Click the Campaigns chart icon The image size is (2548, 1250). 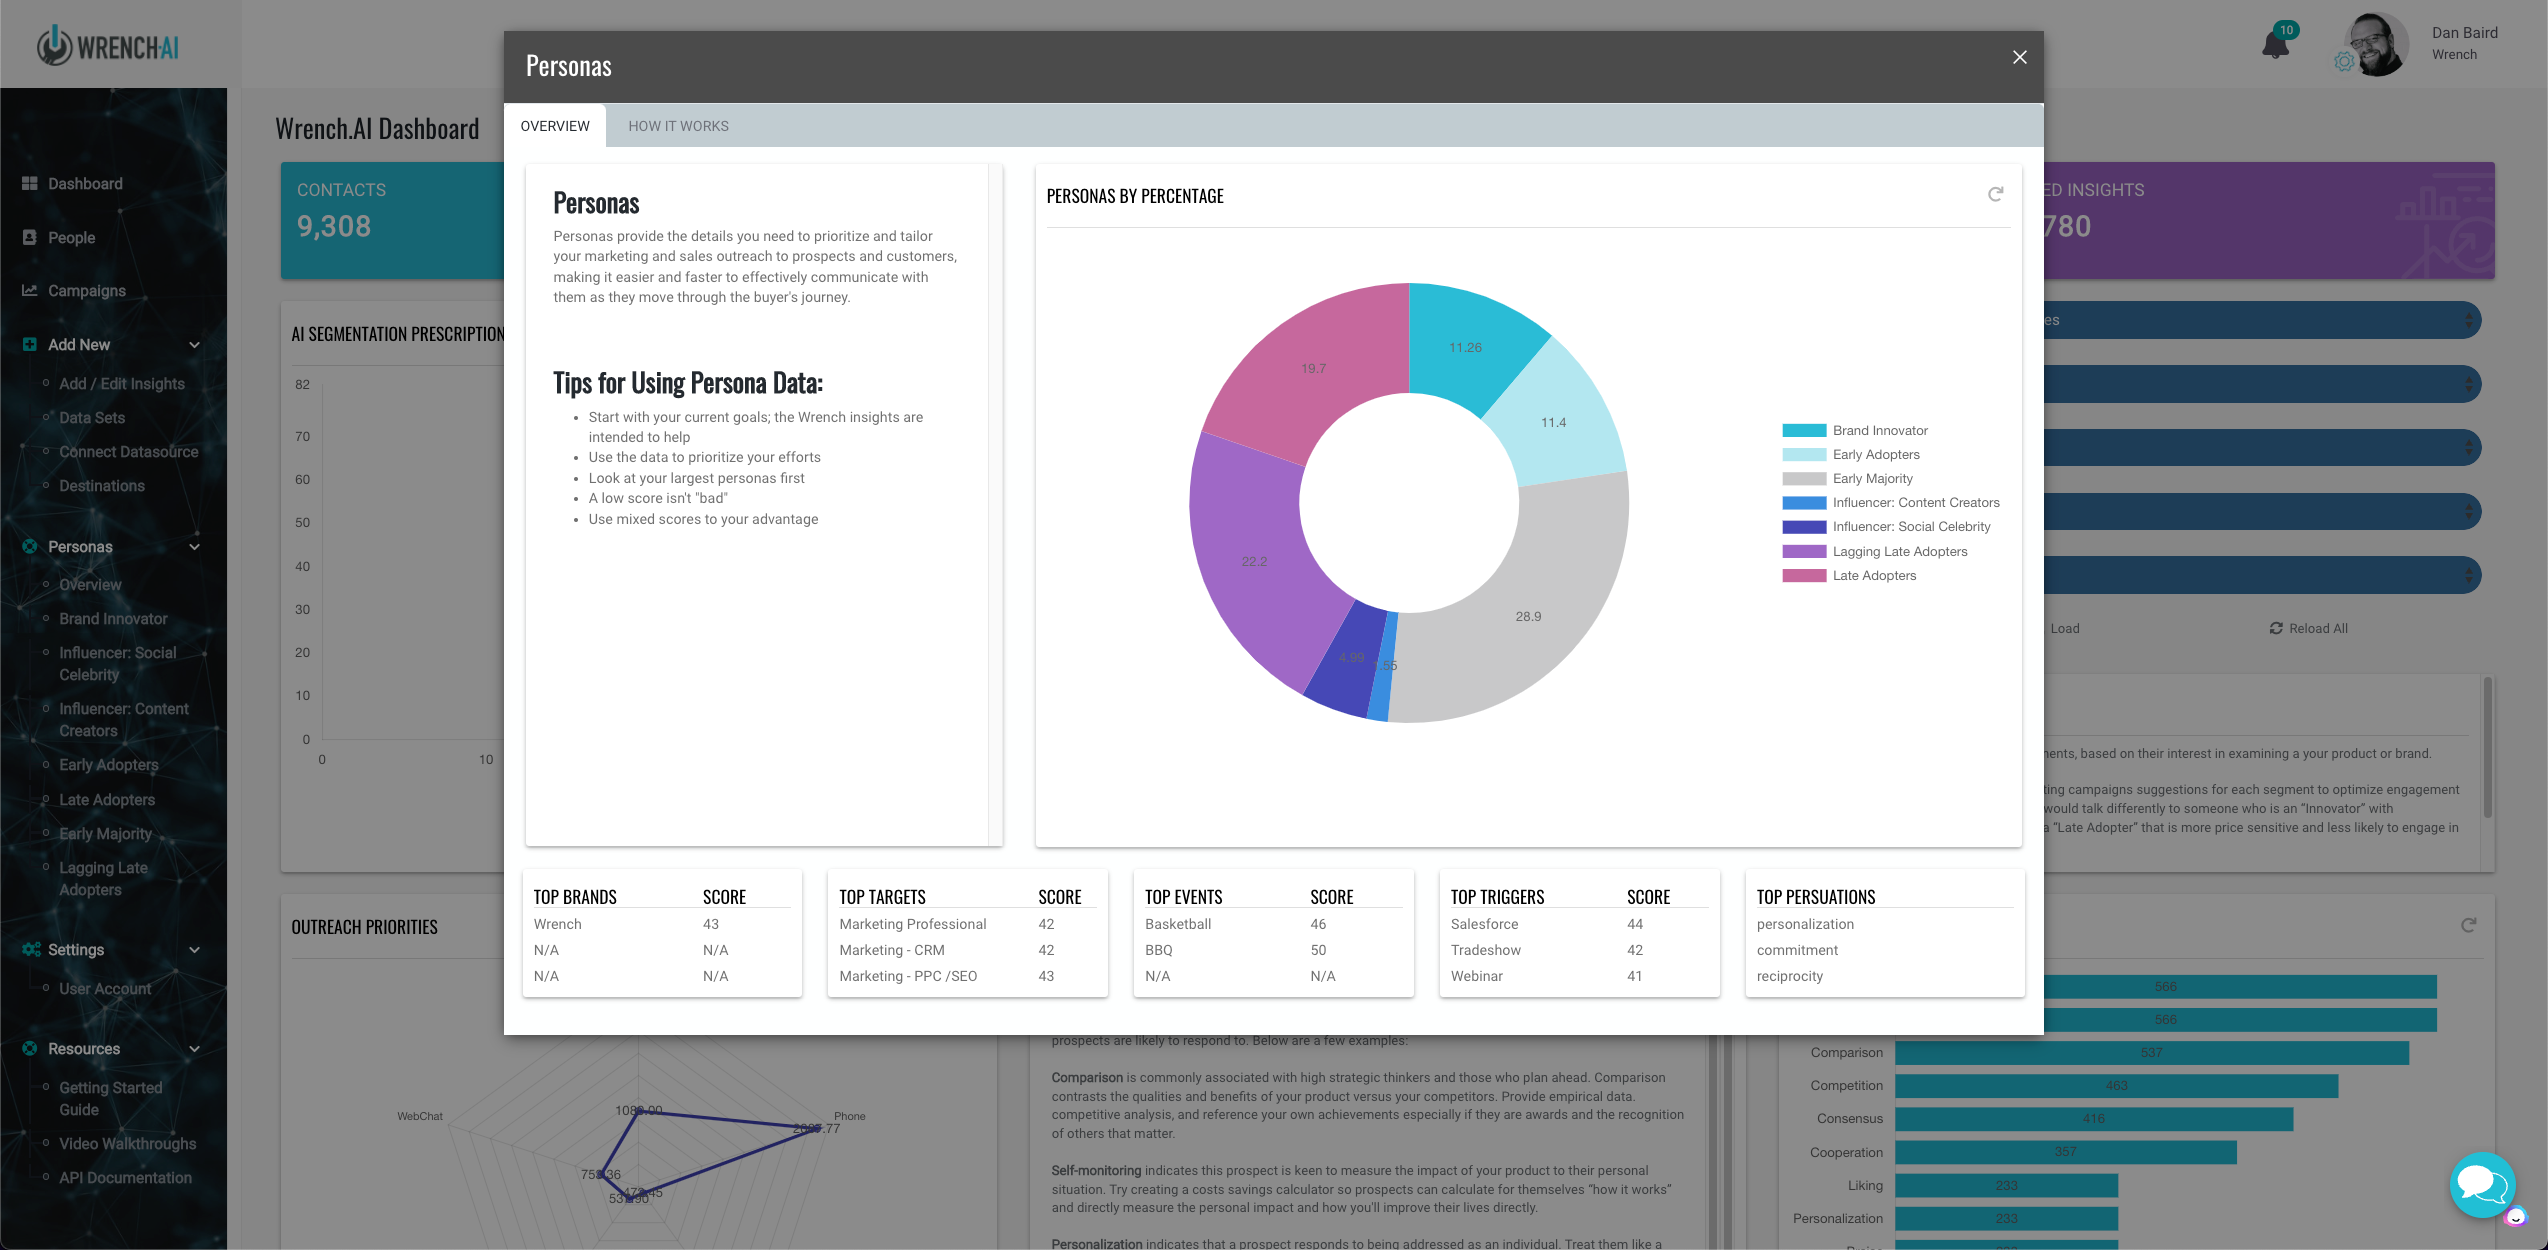30,291
